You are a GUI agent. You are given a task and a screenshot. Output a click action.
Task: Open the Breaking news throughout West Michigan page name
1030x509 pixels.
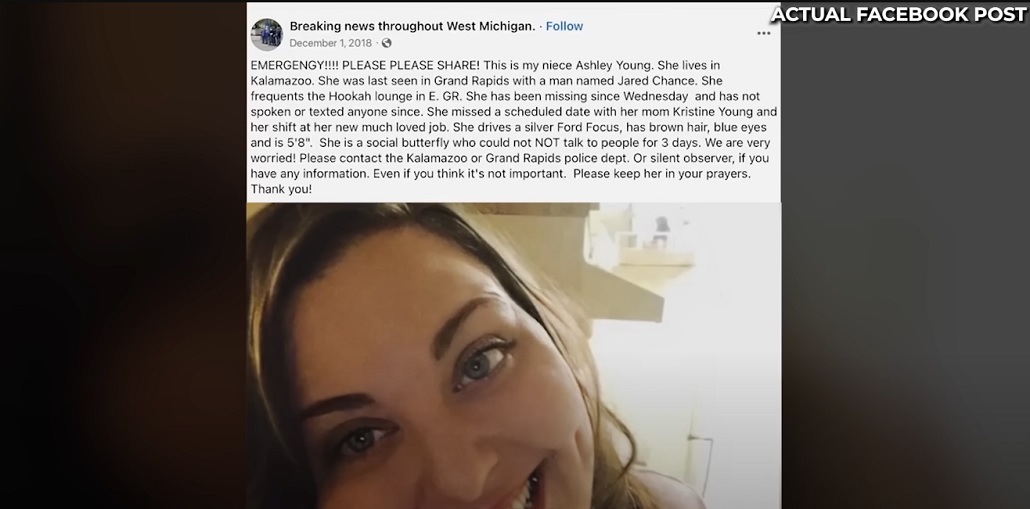pyautogui.click(x=413, y=26)
